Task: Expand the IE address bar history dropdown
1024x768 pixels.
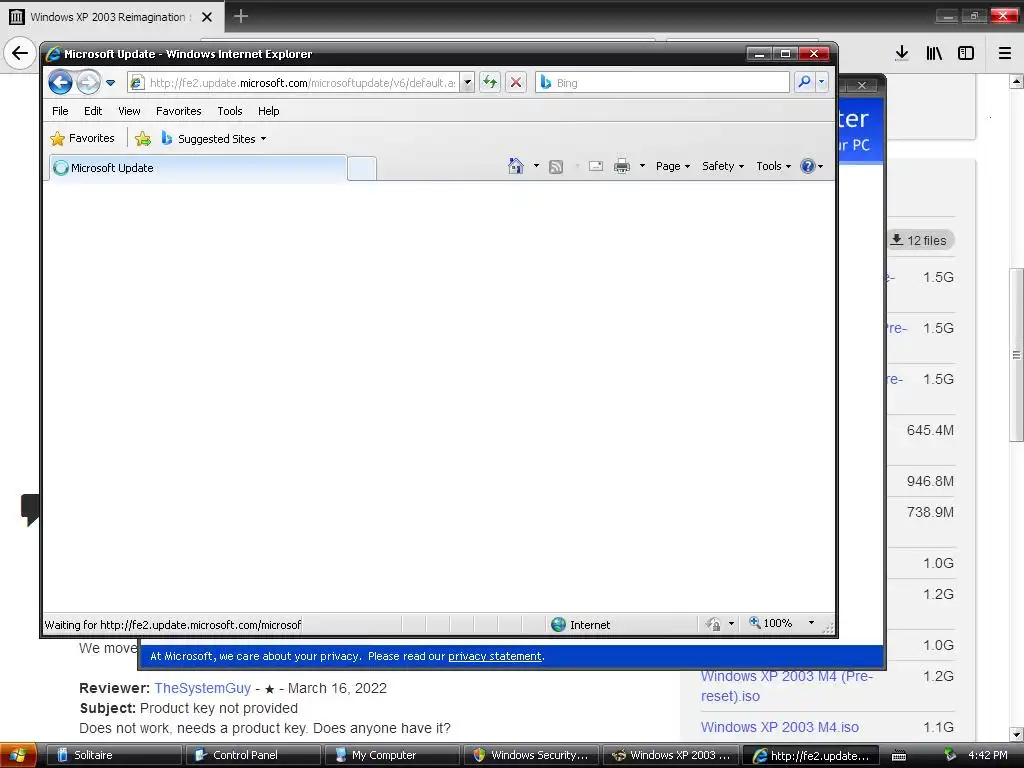Action: [x=467, y=83]
